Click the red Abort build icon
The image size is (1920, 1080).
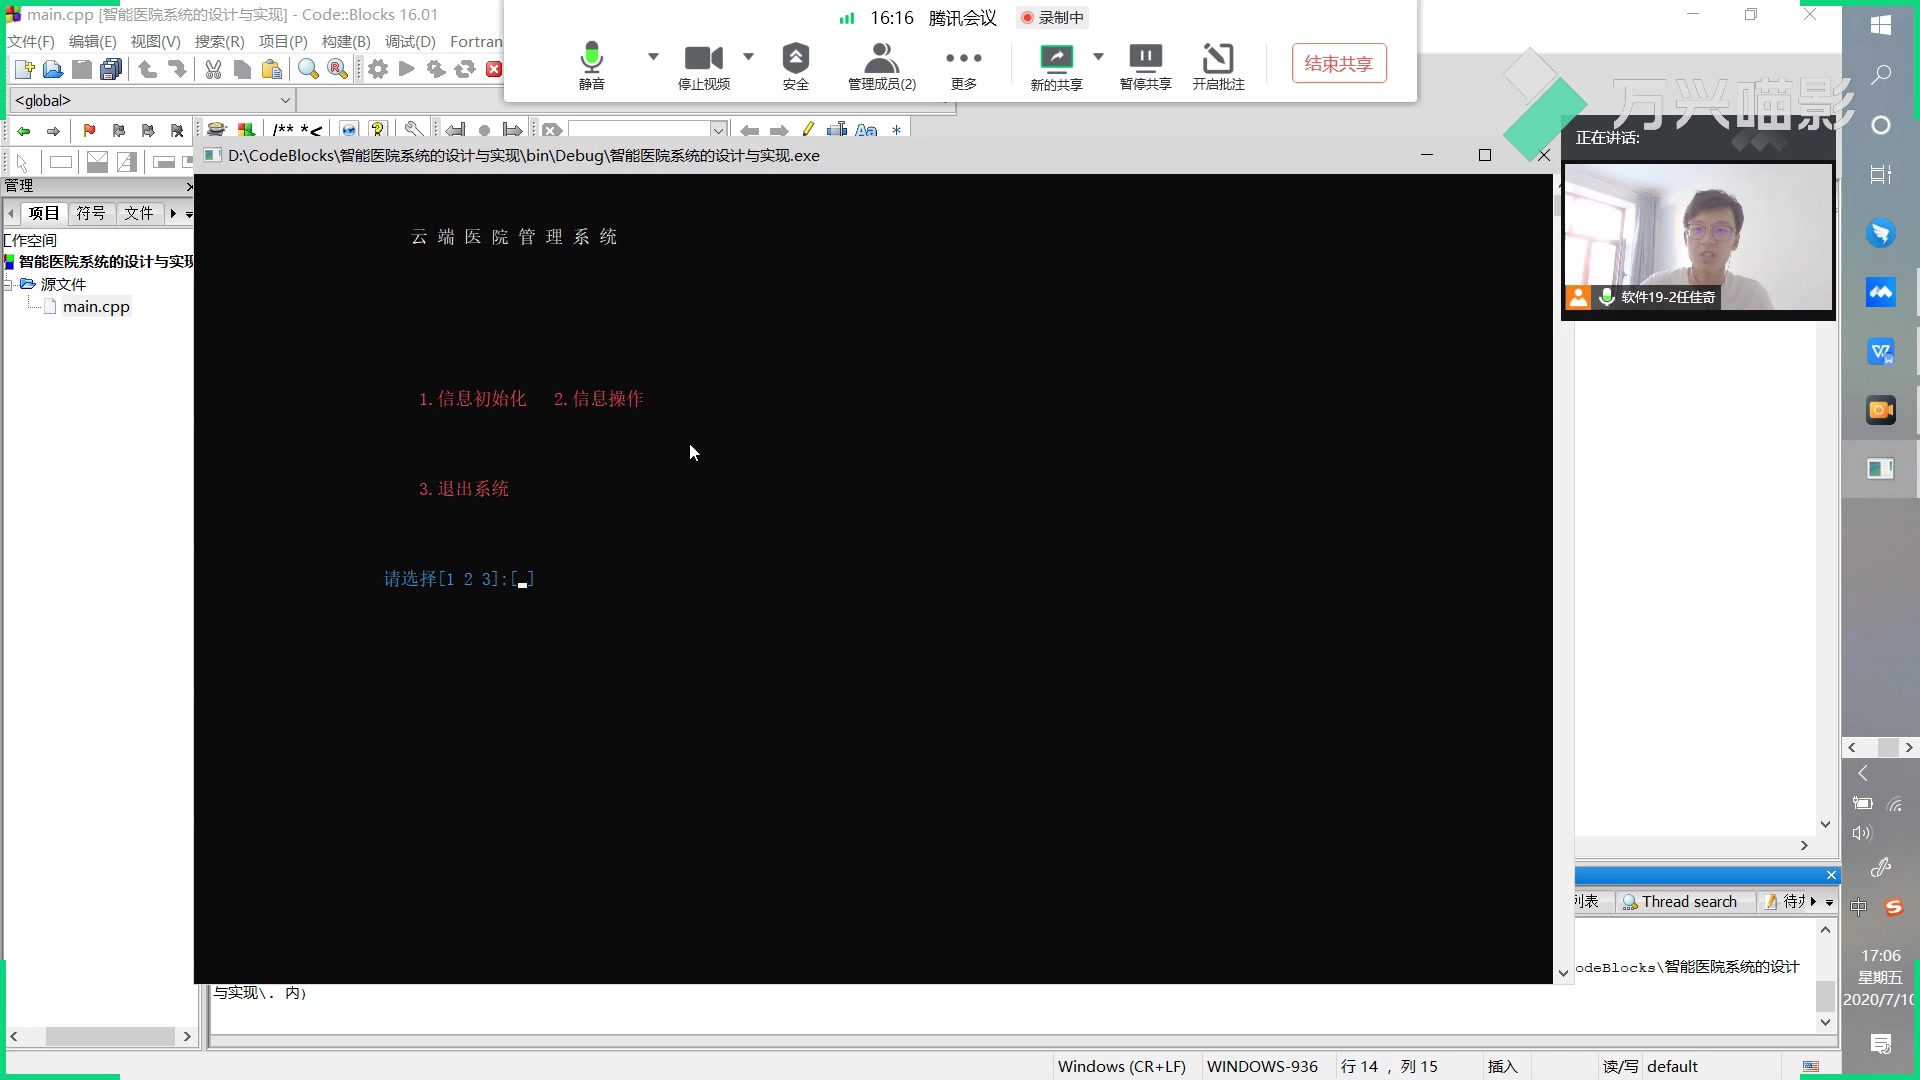(x=494, y=69)
